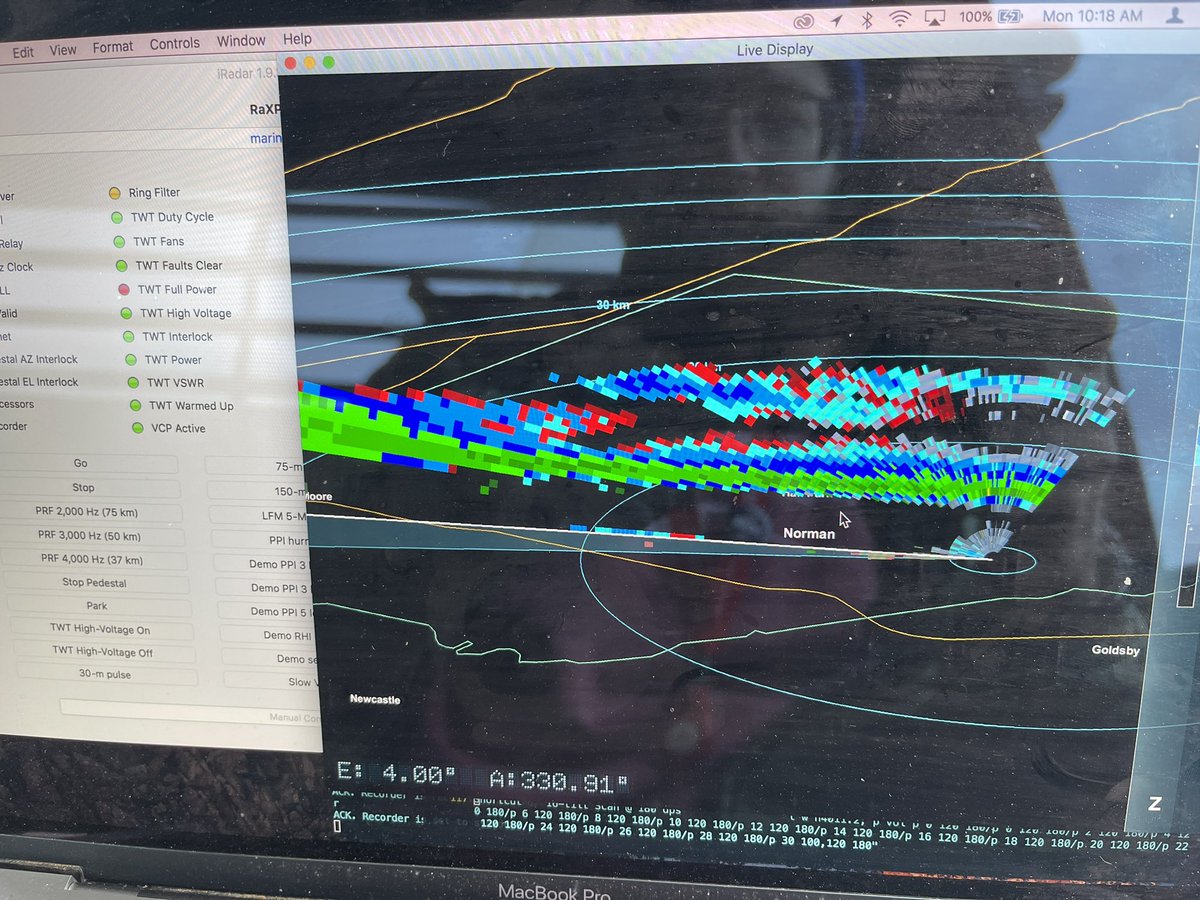
Task: Click the TWT Faults Clear indicator
Action: (x=121, y=265)
